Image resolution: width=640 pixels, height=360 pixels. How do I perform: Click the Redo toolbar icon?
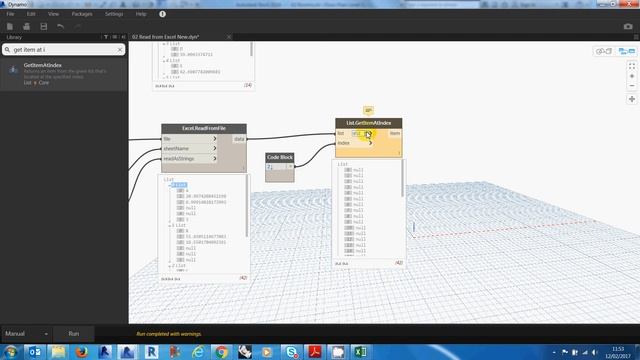pyautogui.click(x=78, y=27)
